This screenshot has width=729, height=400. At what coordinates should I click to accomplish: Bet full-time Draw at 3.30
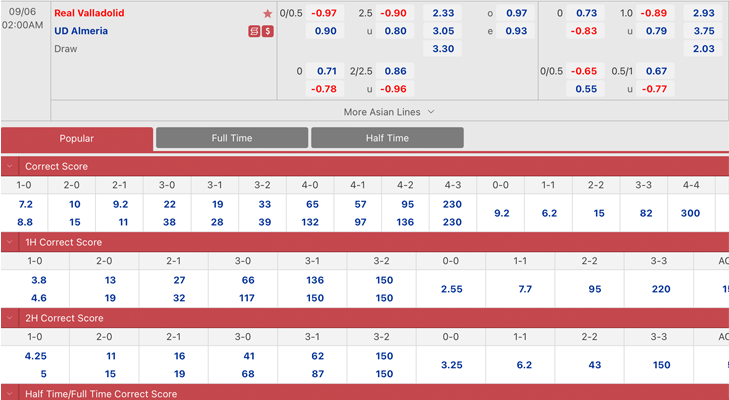443,48
